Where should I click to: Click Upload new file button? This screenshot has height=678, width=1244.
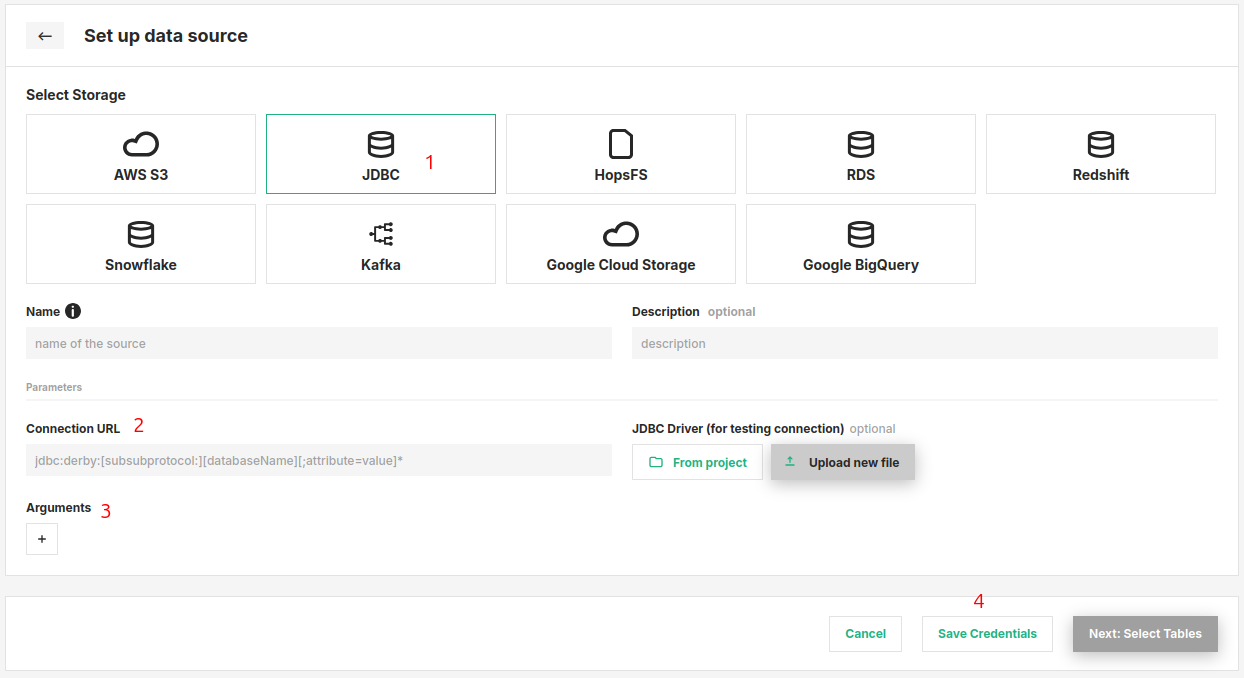pos(842,462)
